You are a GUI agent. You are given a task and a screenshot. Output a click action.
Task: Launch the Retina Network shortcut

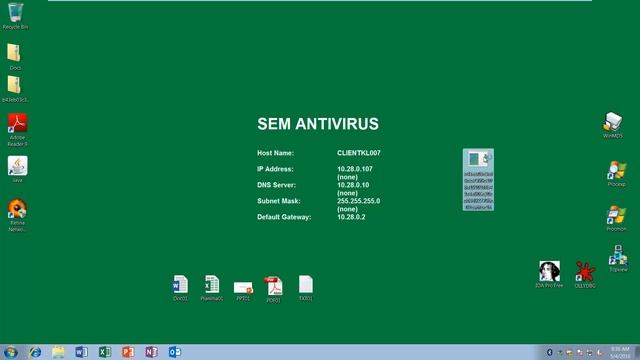(x=17, y=215)
